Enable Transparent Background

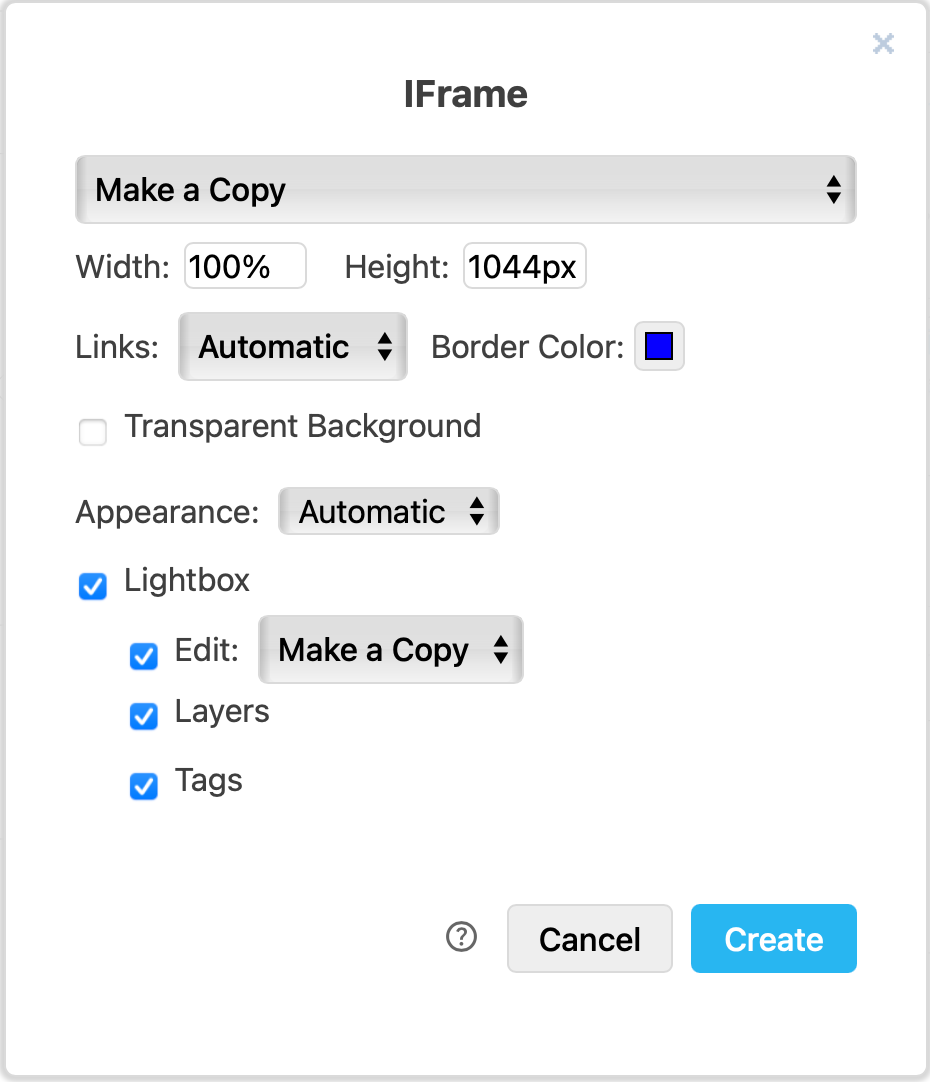(92, 432)
